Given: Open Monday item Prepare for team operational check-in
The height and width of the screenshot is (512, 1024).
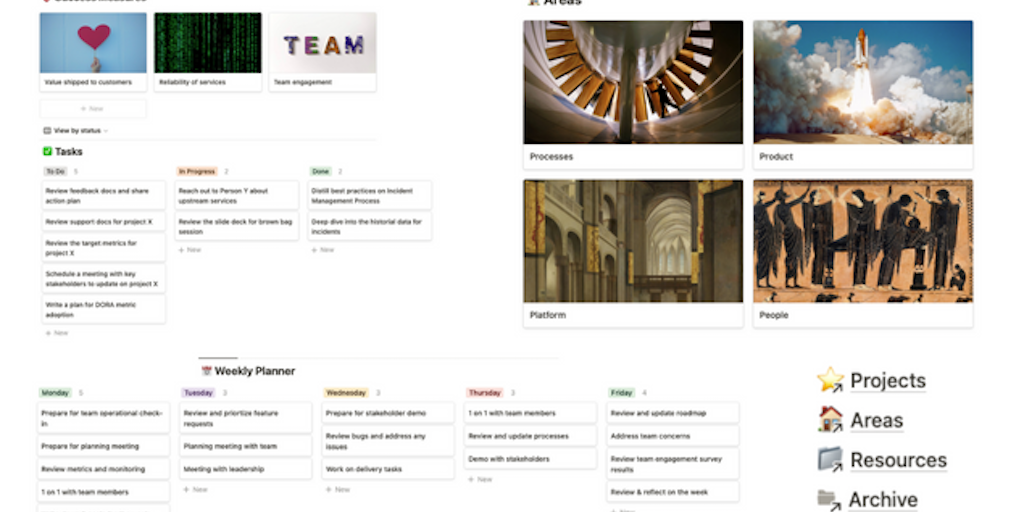Looking at the screenshot, I should (x=104, y=419).
